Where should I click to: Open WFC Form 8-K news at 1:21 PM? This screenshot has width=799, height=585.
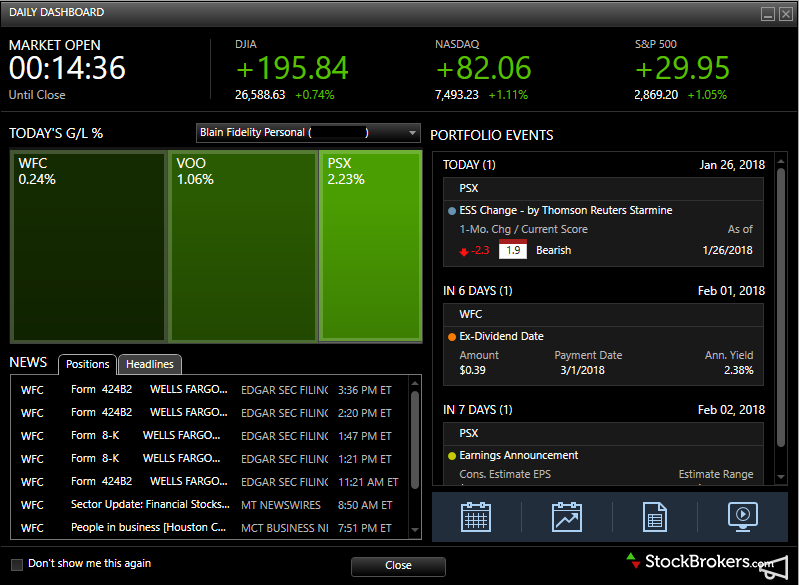(209, 459)
